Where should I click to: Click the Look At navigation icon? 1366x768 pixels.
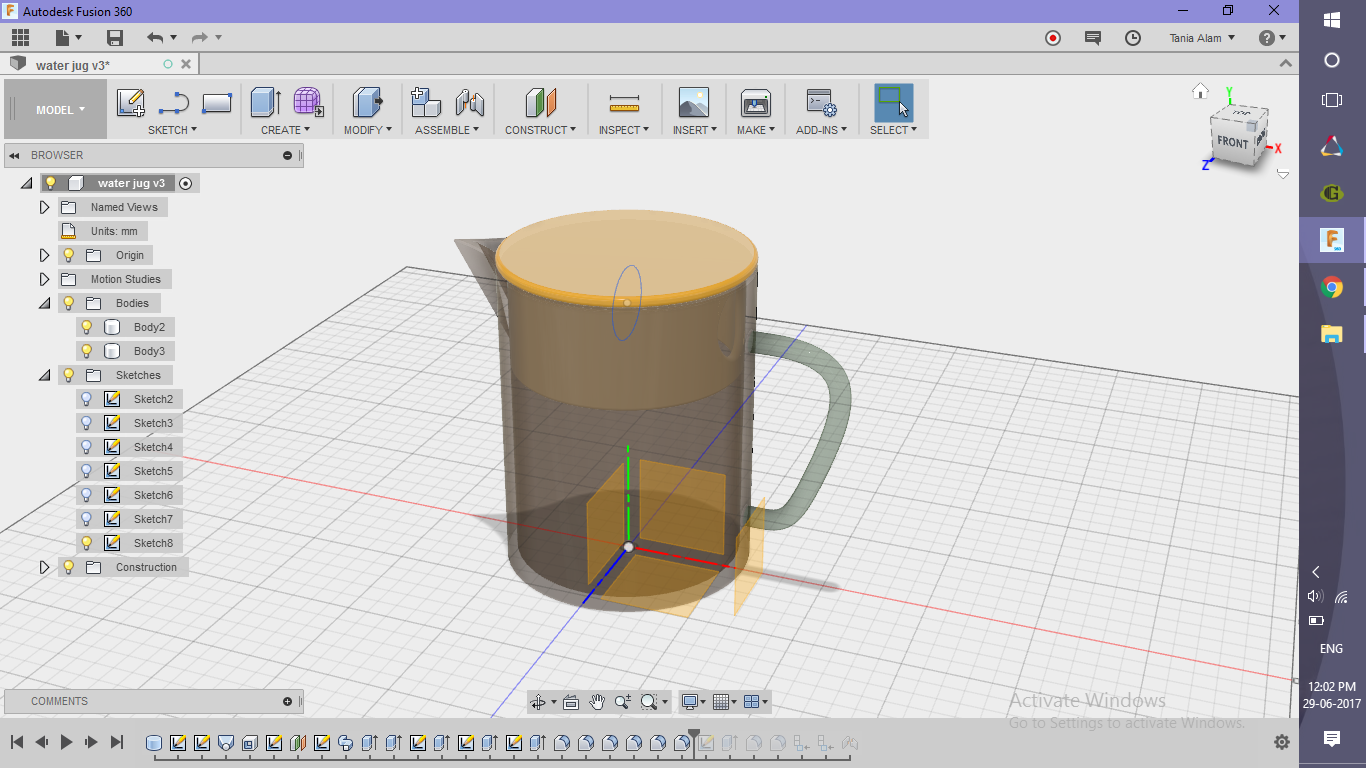pyautogui.click(x=571, y=702)
